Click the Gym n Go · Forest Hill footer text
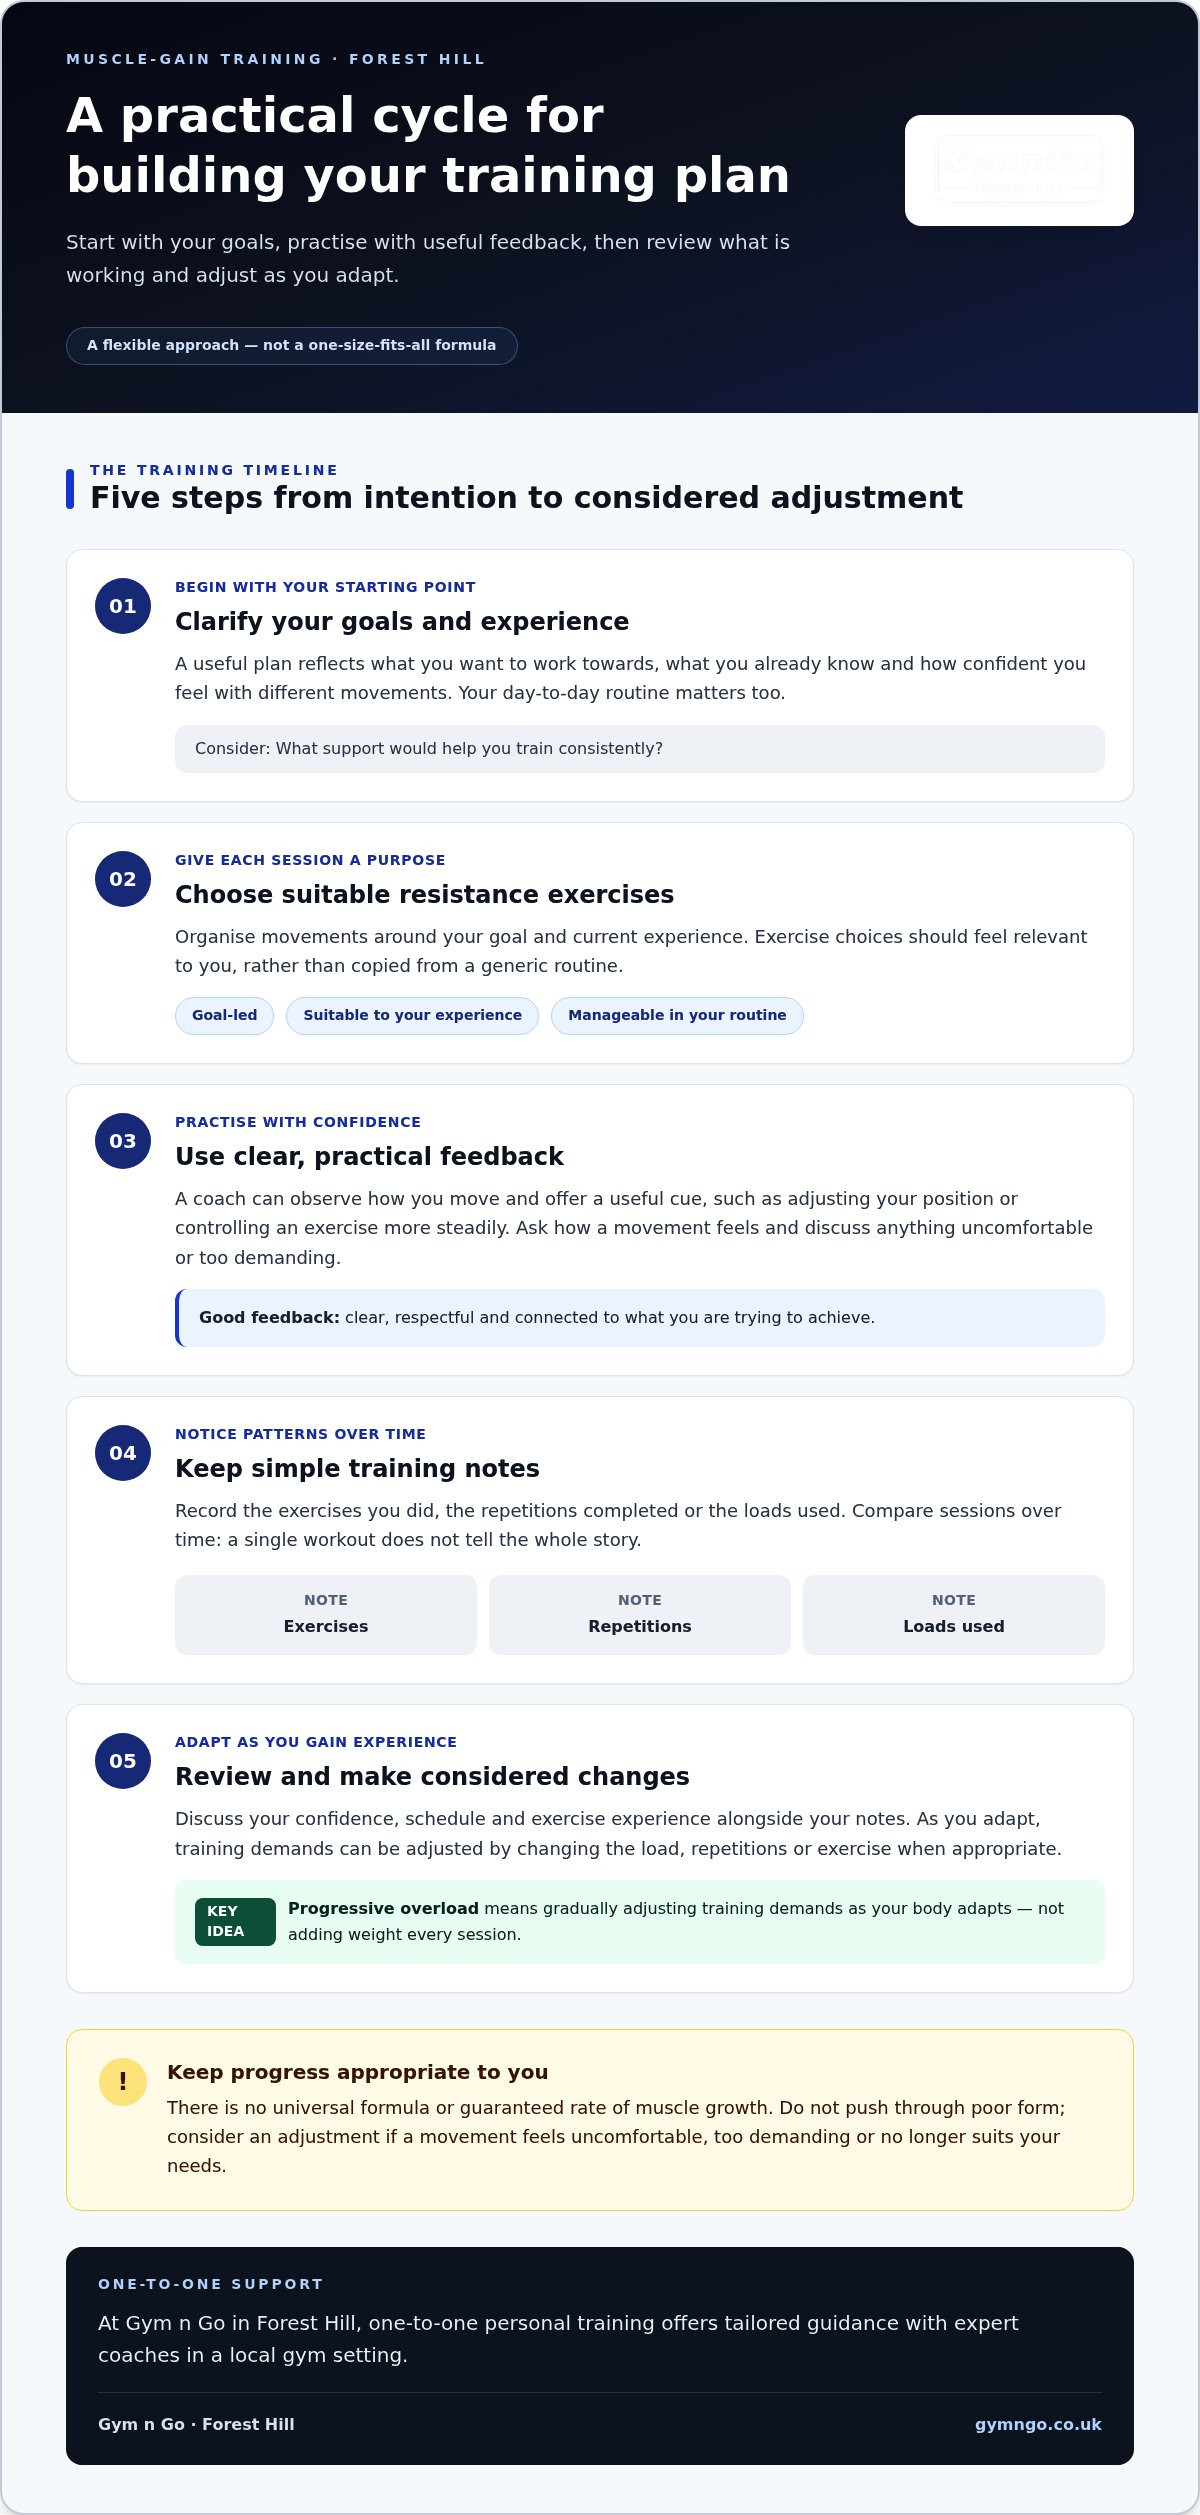 (x=196, y=2424)
